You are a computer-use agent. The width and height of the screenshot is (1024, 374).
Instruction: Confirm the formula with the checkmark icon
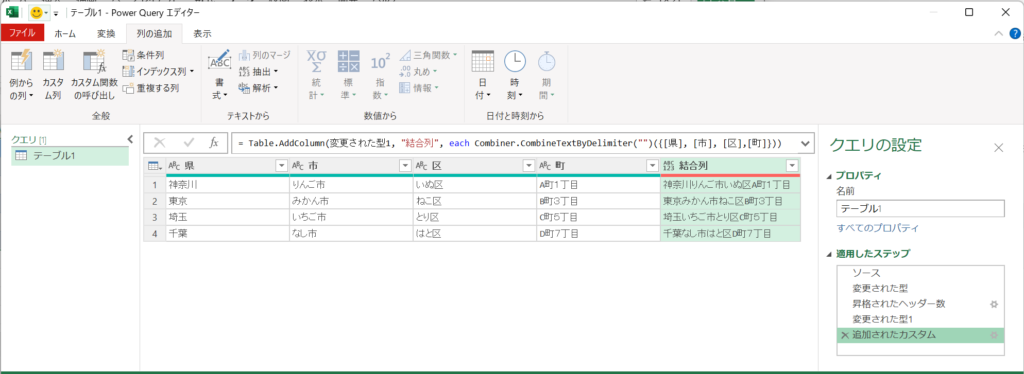pos(189,142)
